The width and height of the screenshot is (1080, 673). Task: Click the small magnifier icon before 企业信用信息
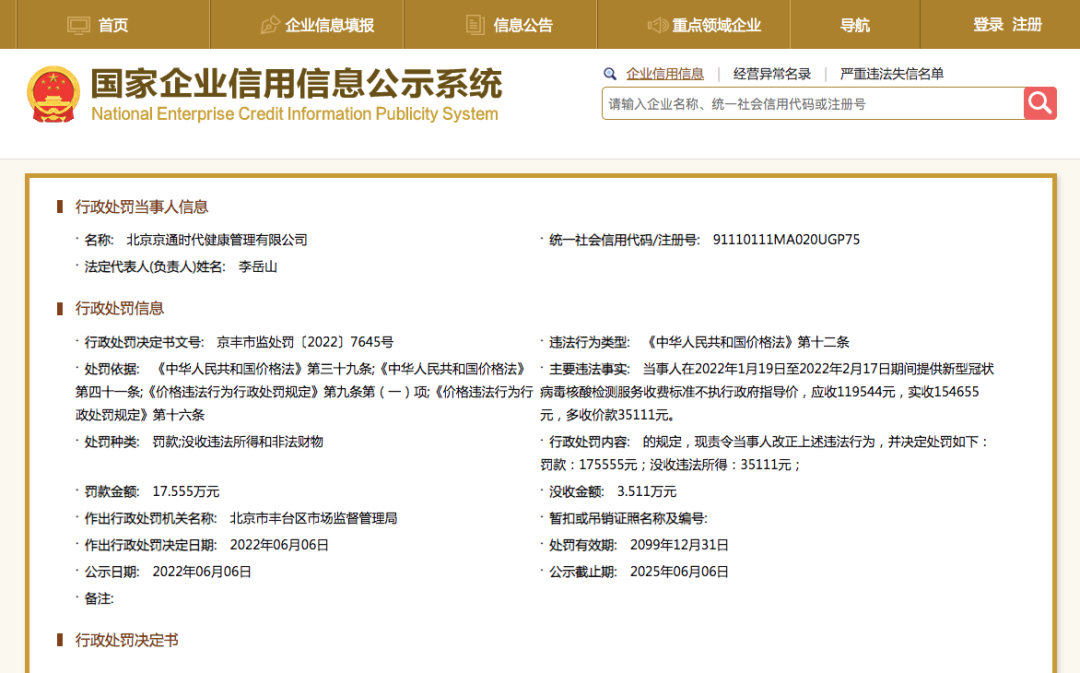coord(610,74)
